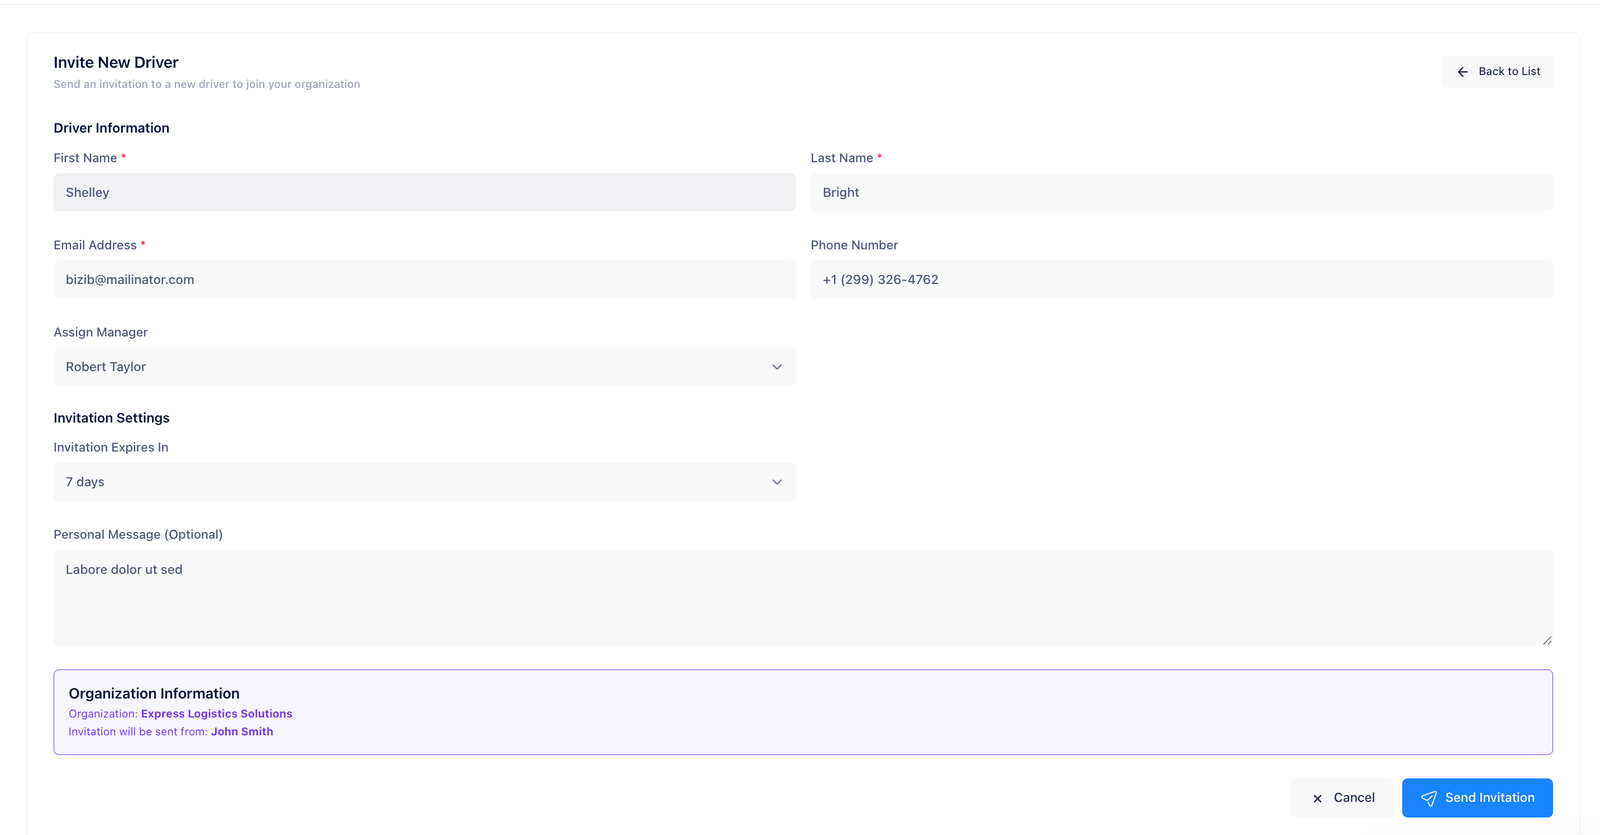Click inside the Personal Message textarea
Screen dimensions: 1600x835
pyautogui.click(x=802, y=598)
